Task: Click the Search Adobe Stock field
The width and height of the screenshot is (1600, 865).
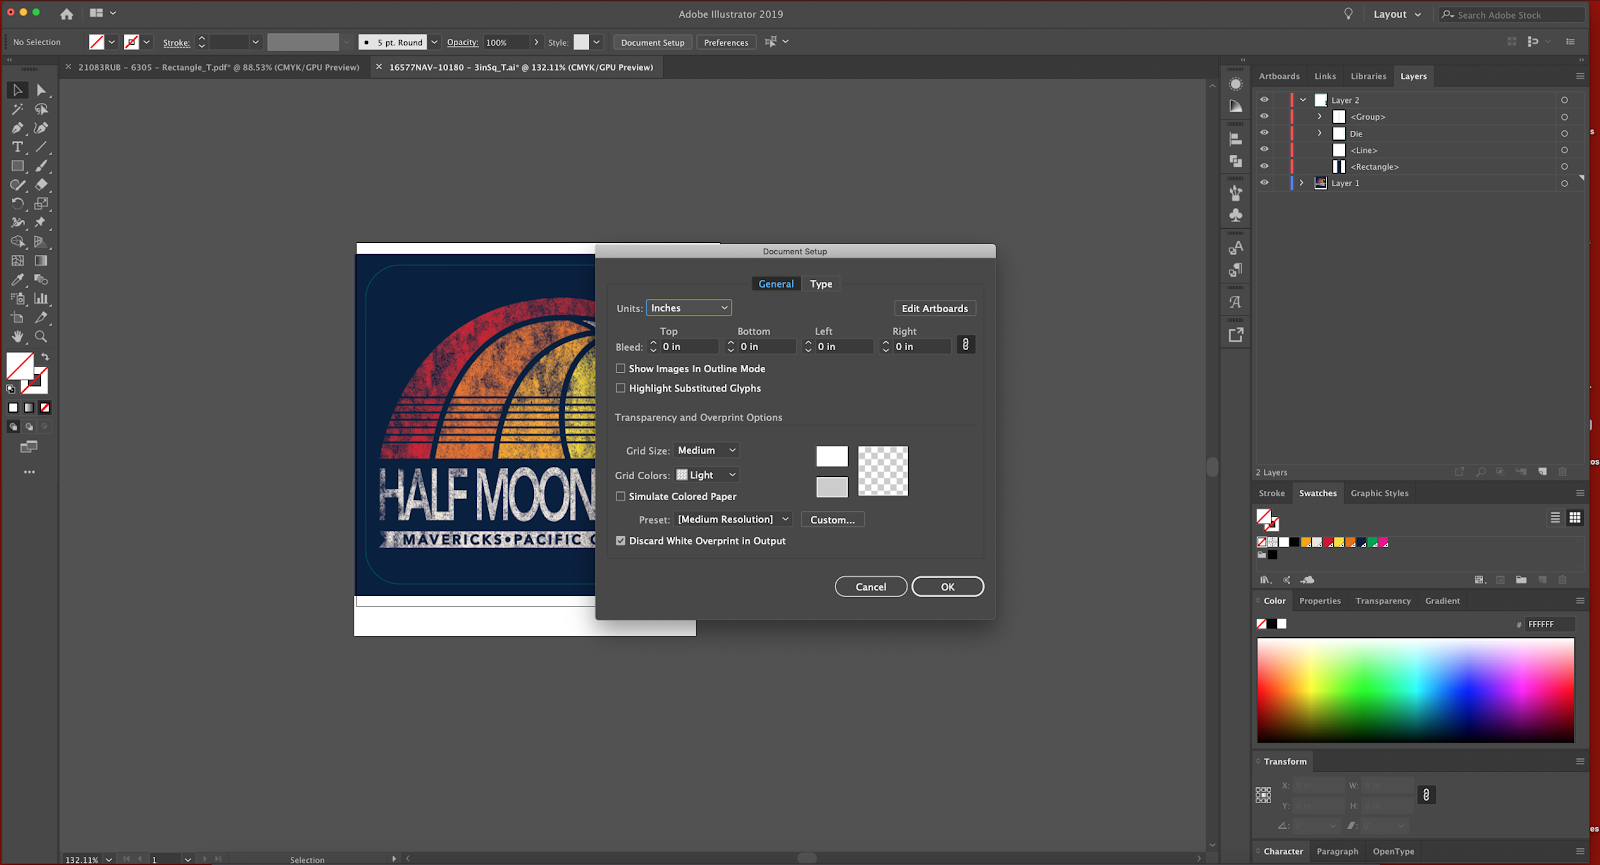Action: tap(1512, 15)
